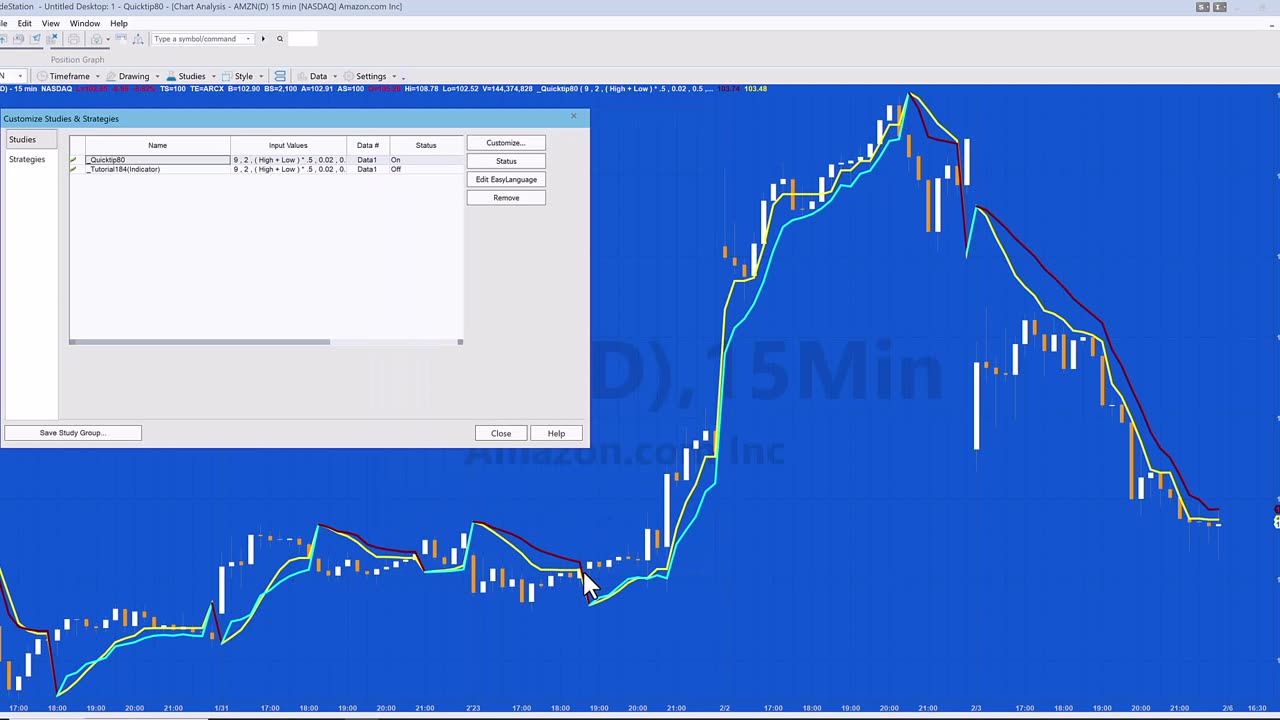The height and width of the screenshot is (720, 1280).
Task: Open the Drawing dropdown arrow
Action: click(157, 76)
